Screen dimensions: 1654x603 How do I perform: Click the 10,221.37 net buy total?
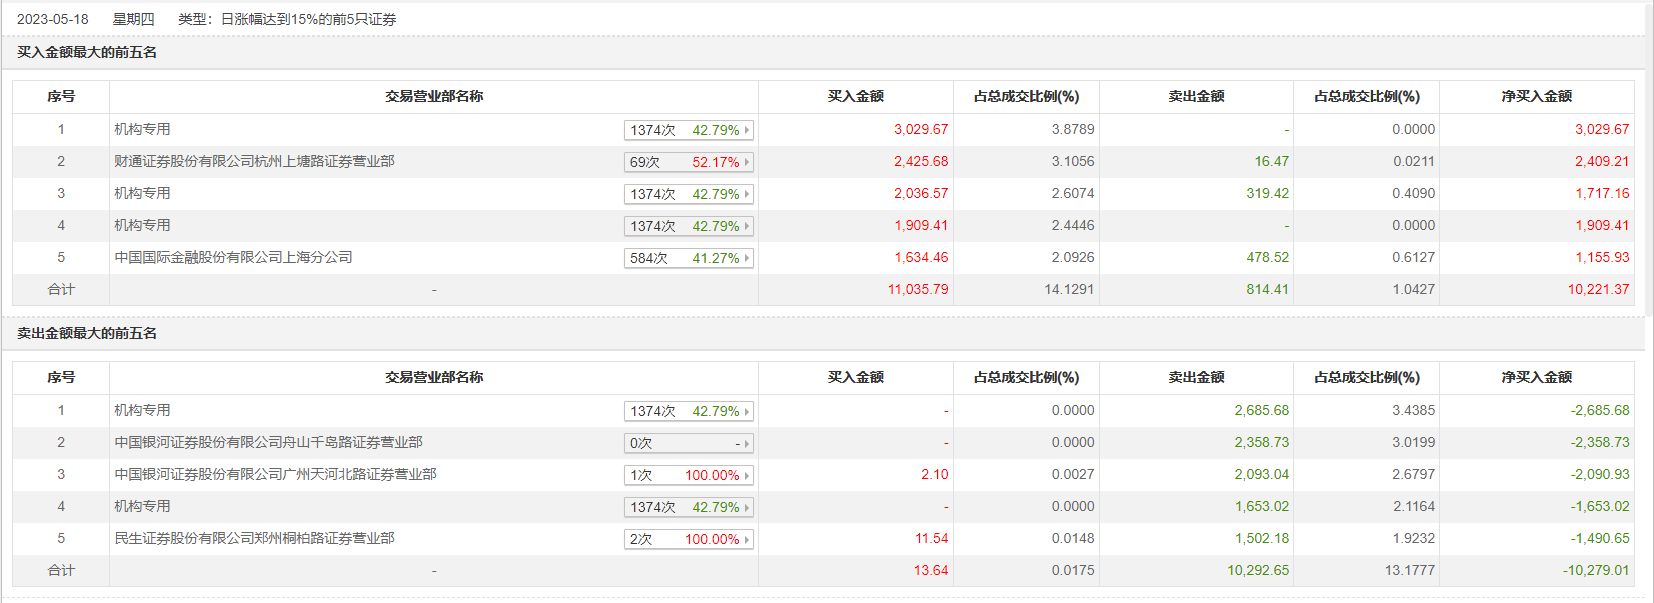coord(1598,289)
